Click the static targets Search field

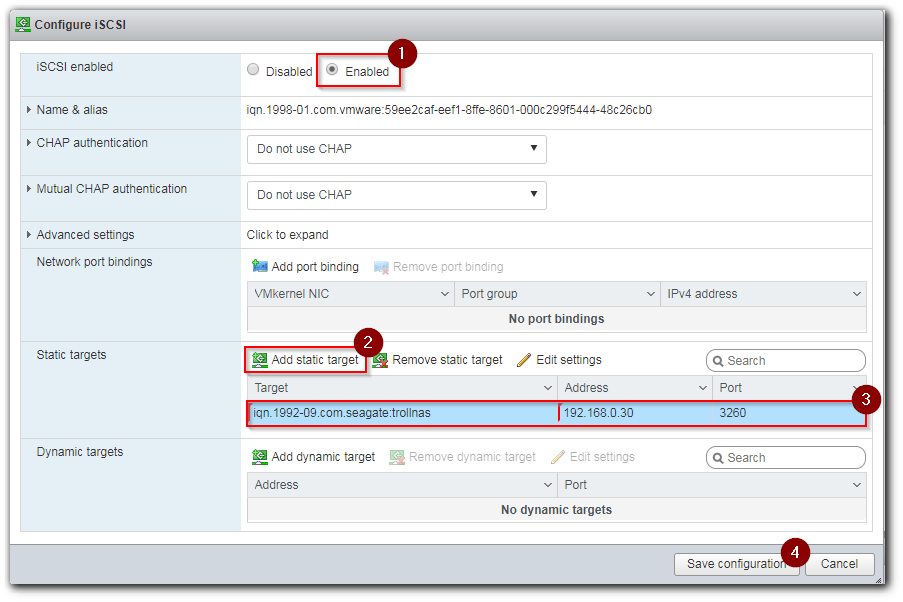tap(786, 361)
